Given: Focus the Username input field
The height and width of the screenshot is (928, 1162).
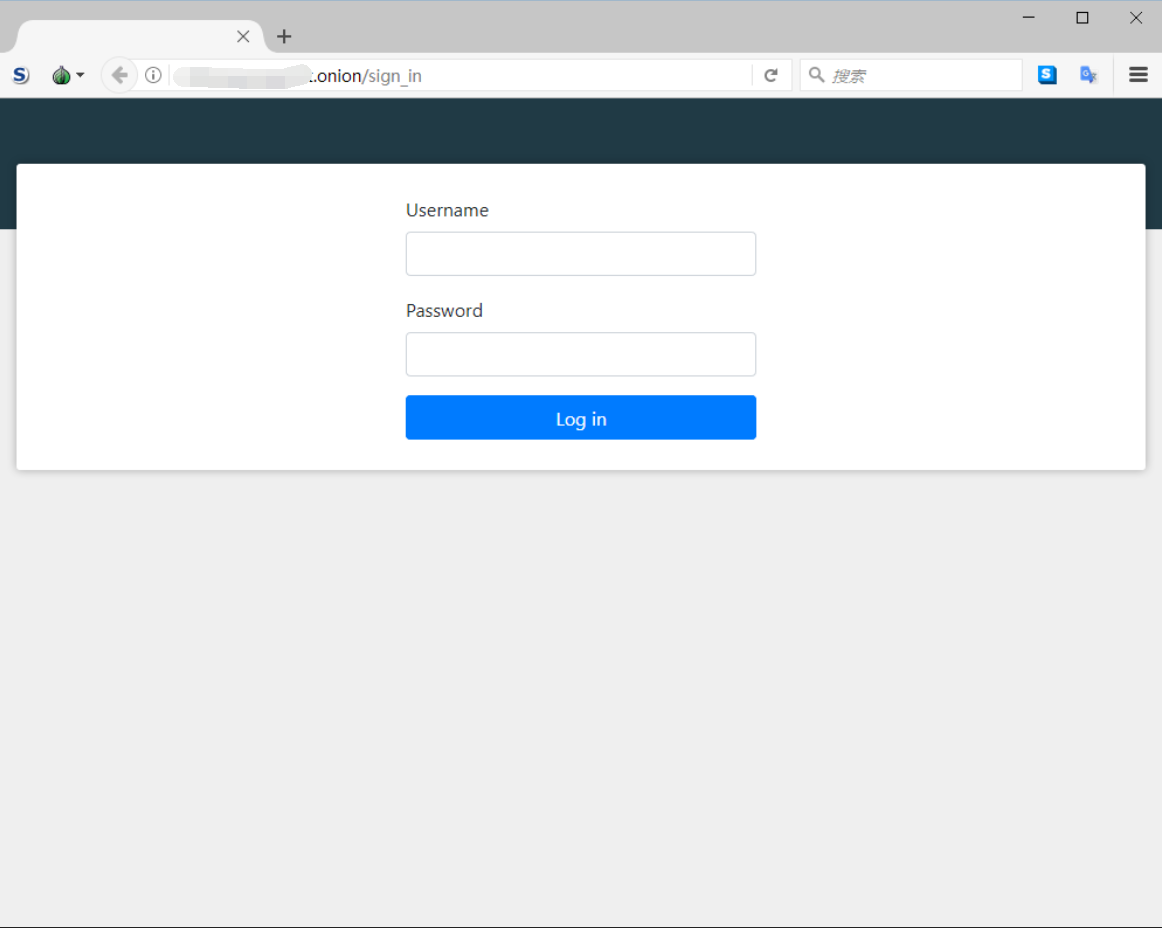Looking at the screenshot, I should click(x=581, y=253).
